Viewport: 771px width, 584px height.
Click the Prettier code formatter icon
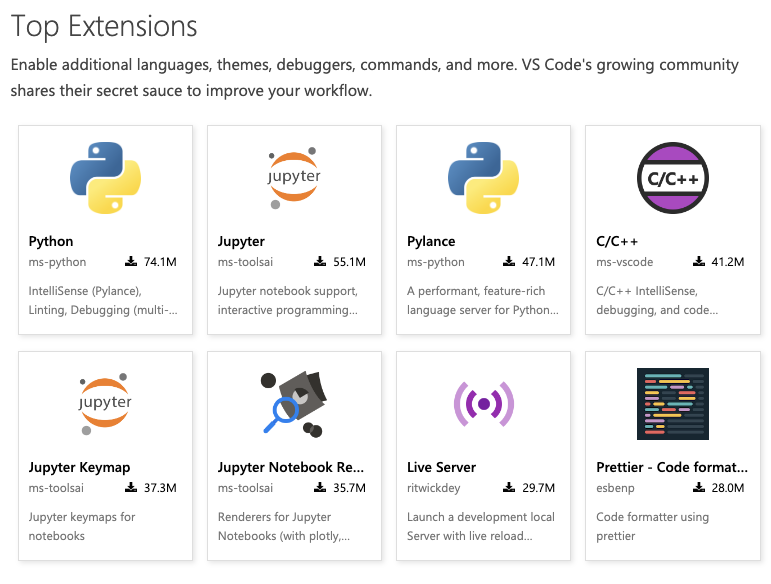click(673, 404)
